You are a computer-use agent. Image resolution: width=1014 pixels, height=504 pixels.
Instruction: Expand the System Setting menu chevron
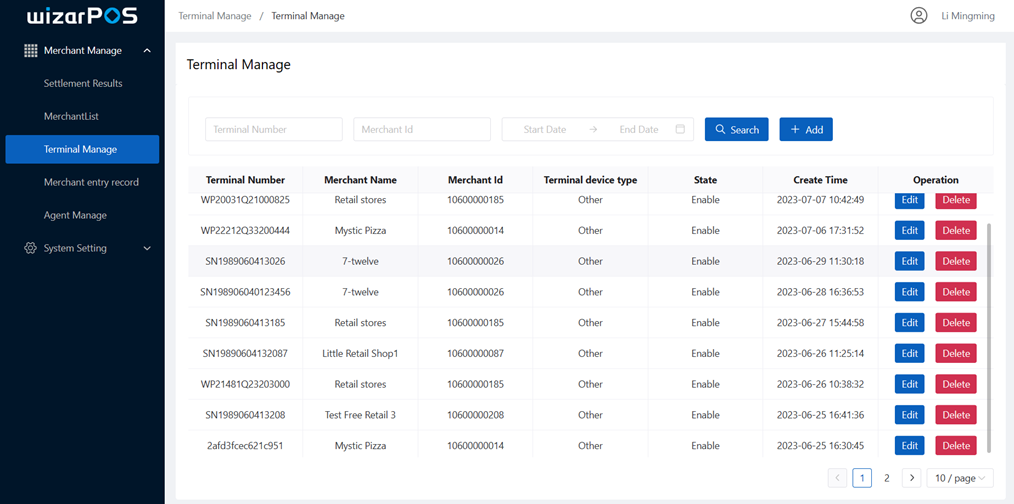(147, 248)
